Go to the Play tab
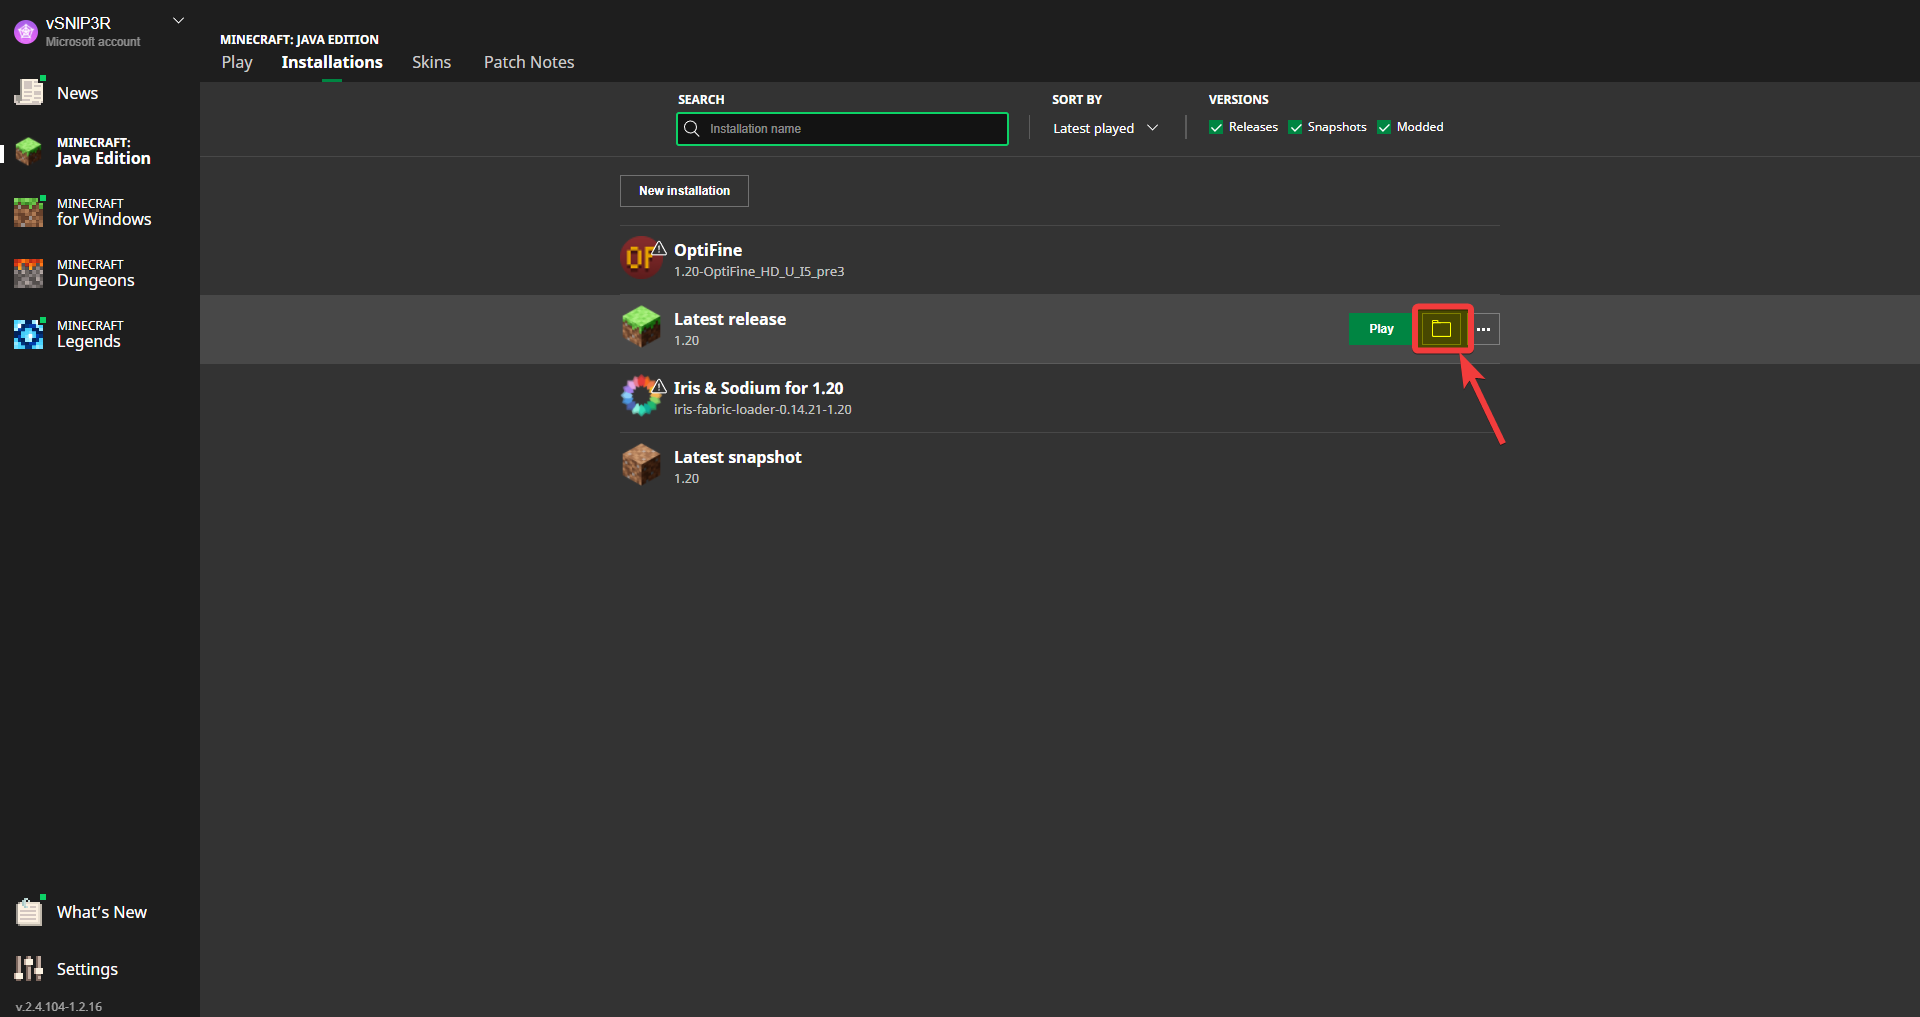 pos(237,62)
